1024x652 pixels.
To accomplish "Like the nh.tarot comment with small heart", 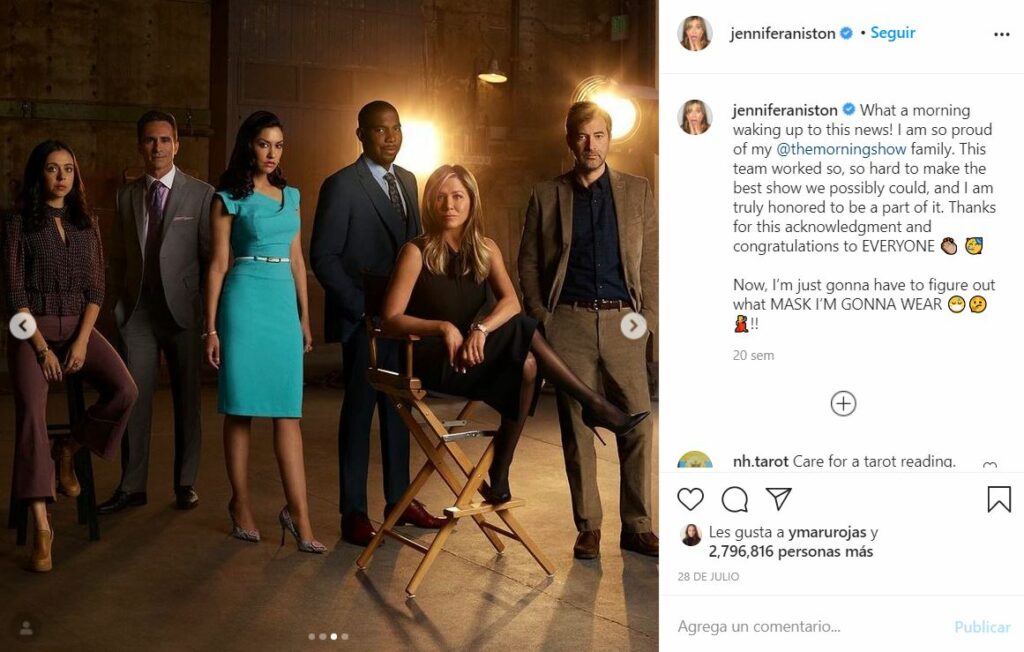I will point(989,465).
